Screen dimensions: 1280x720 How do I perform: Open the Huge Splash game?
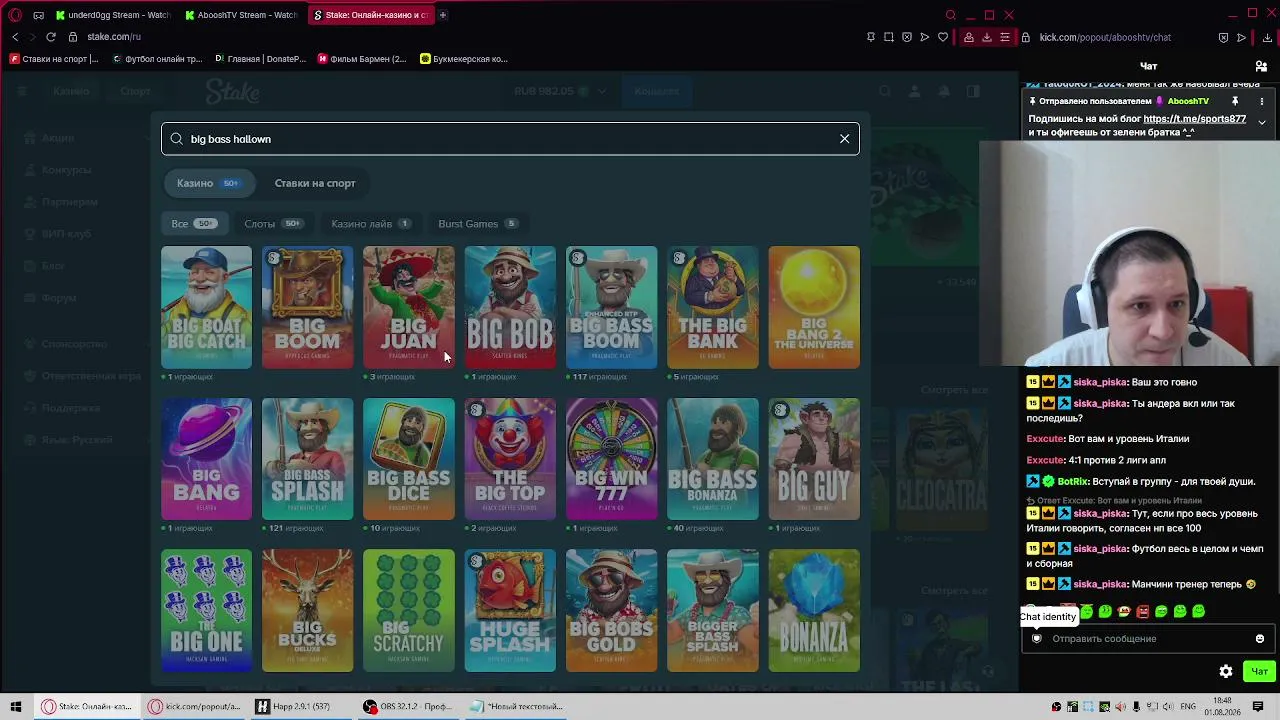click(510, 610)
